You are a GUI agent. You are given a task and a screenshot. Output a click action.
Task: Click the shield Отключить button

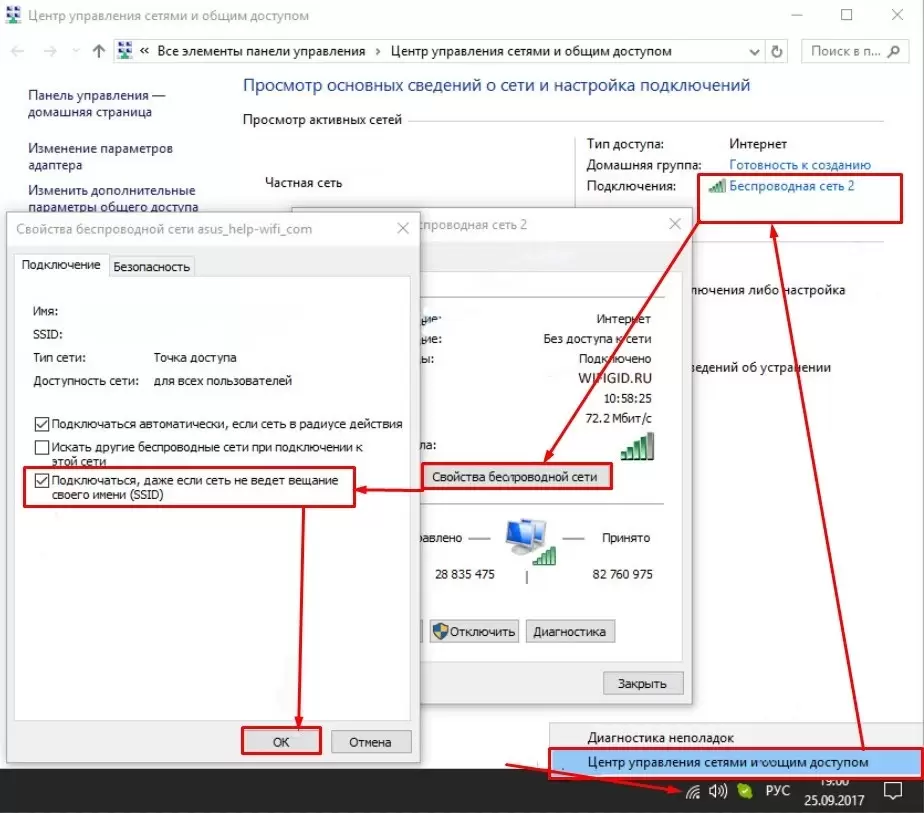[x=474, y=631]
